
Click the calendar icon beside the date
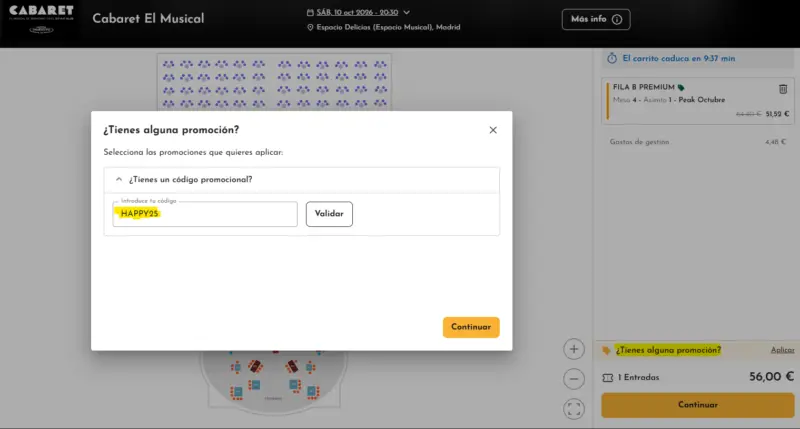click(310, 12)
